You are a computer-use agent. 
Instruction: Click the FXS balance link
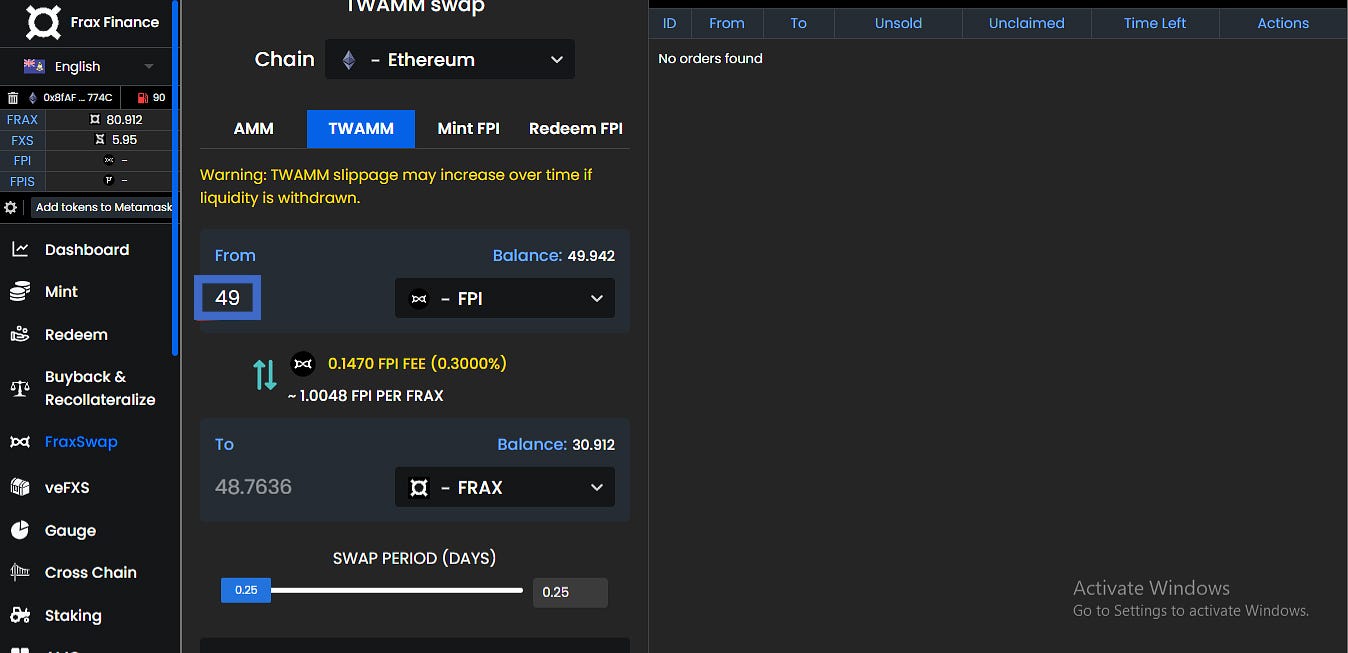click(22, 140)
